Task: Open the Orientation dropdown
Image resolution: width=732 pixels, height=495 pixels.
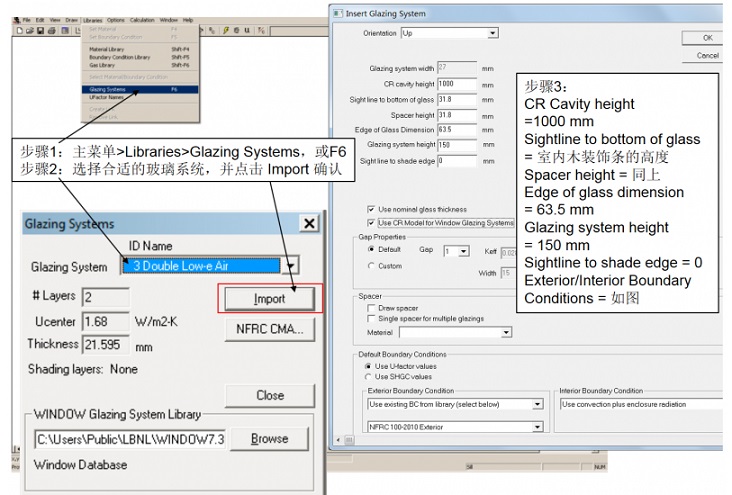Action: pos(492,33)
